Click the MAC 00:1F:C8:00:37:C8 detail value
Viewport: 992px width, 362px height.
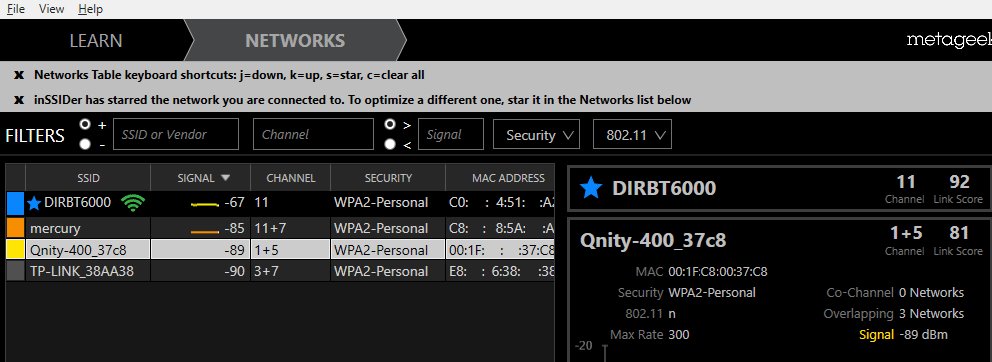click(717, 272)
